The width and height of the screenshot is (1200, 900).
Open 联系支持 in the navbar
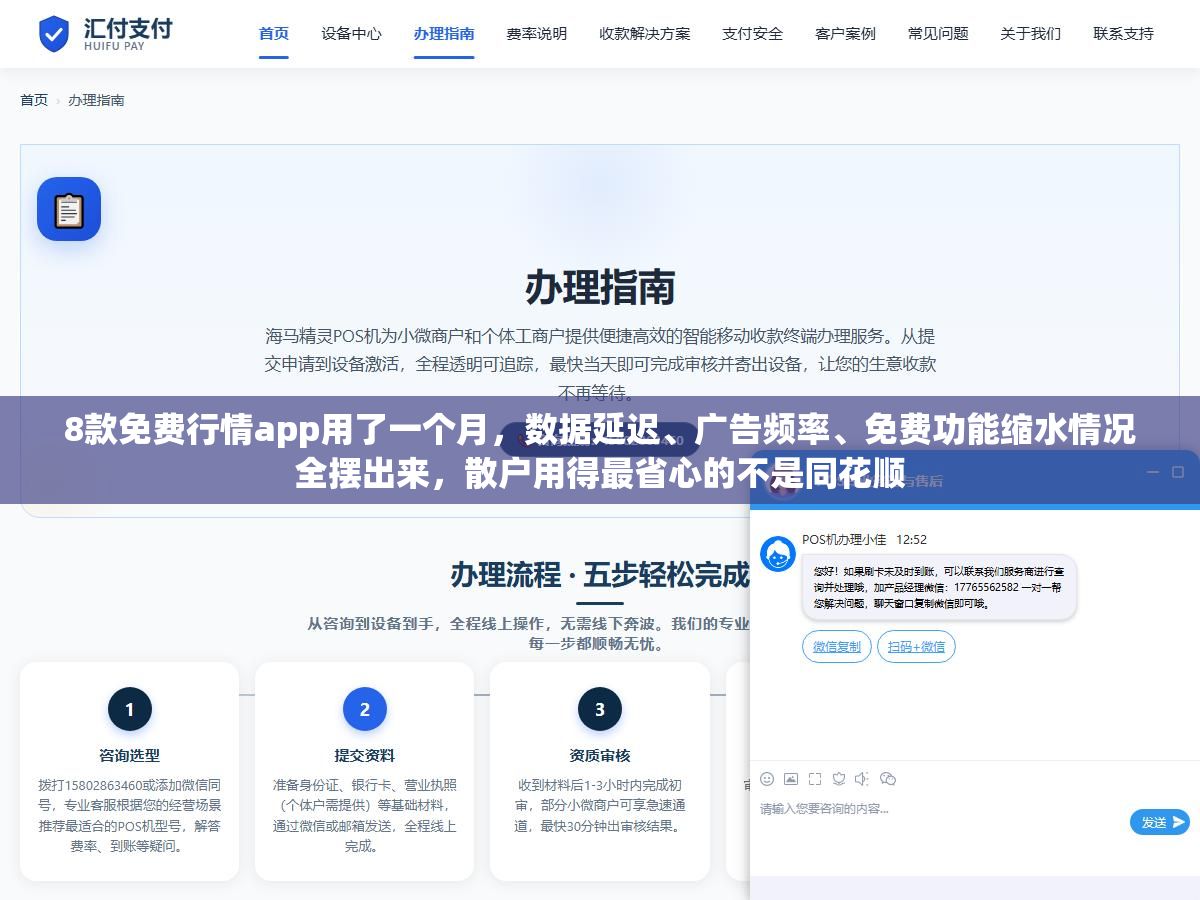(1123, 34)
